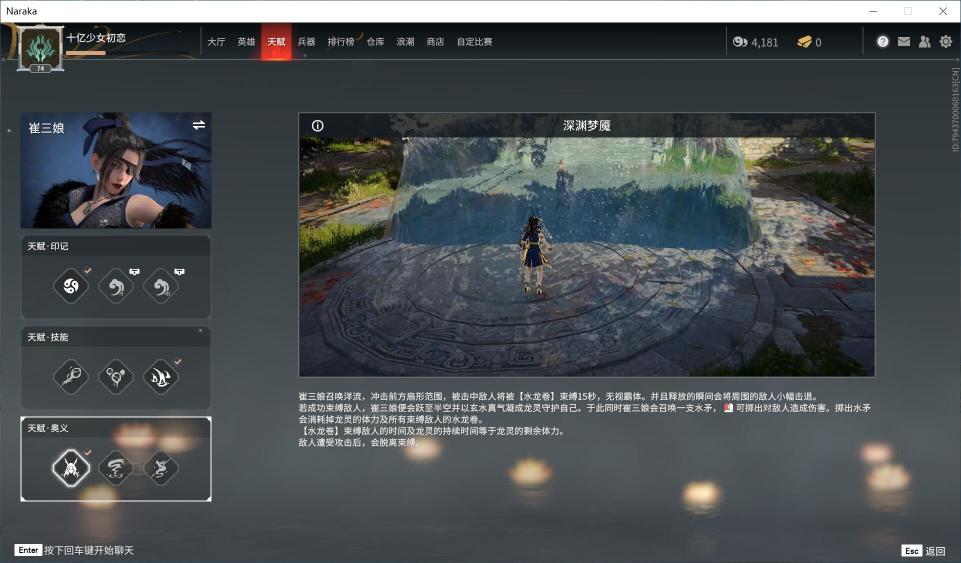Click the 天赋·技能 section header
This screenshot has width=961, height=563.
click(116, 337)
